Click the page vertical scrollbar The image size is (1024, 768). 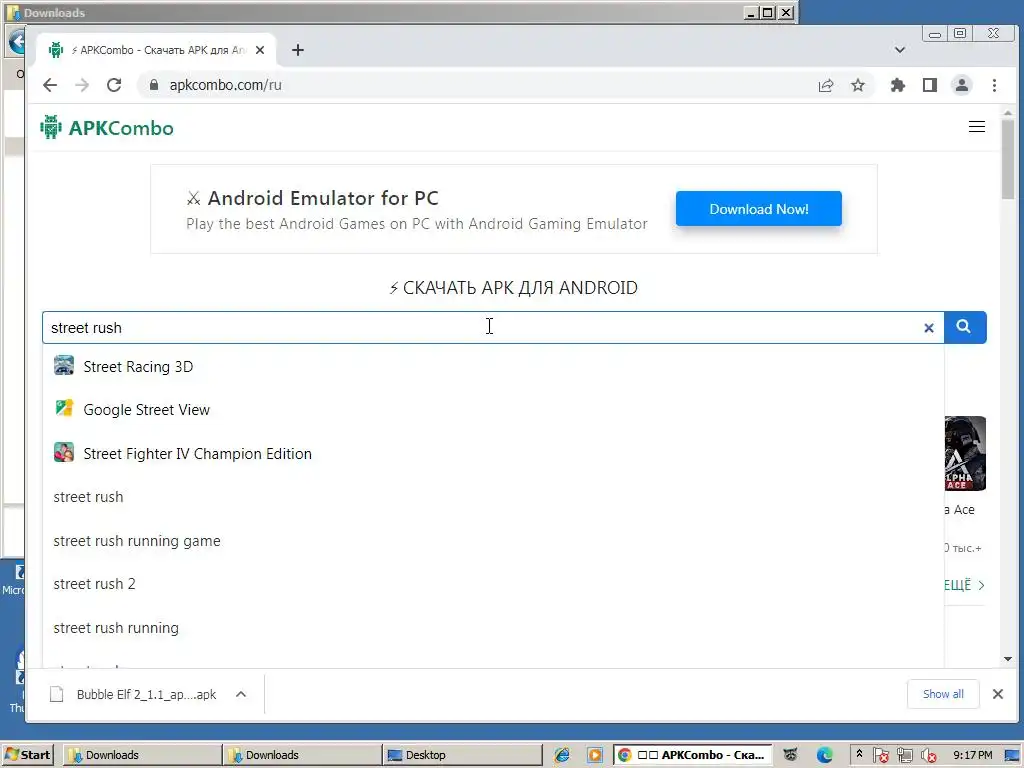tap(1008, 159)
